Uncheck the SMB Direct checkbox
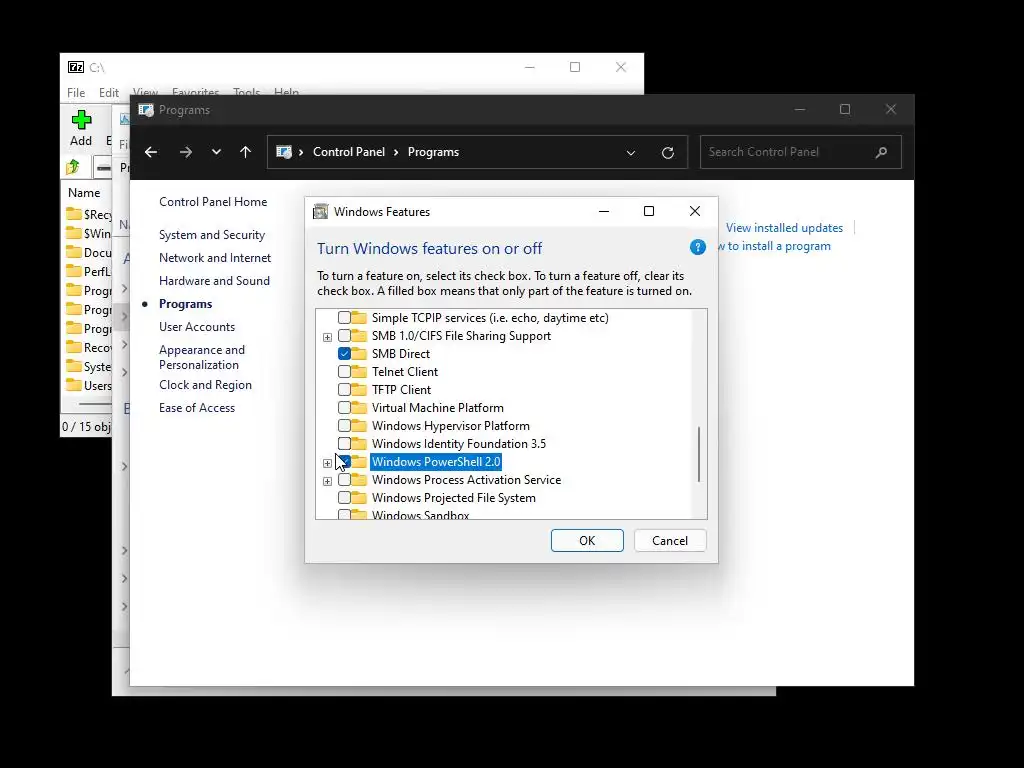This screenshot has width=1024, height=768. click(x=344, y=353)
